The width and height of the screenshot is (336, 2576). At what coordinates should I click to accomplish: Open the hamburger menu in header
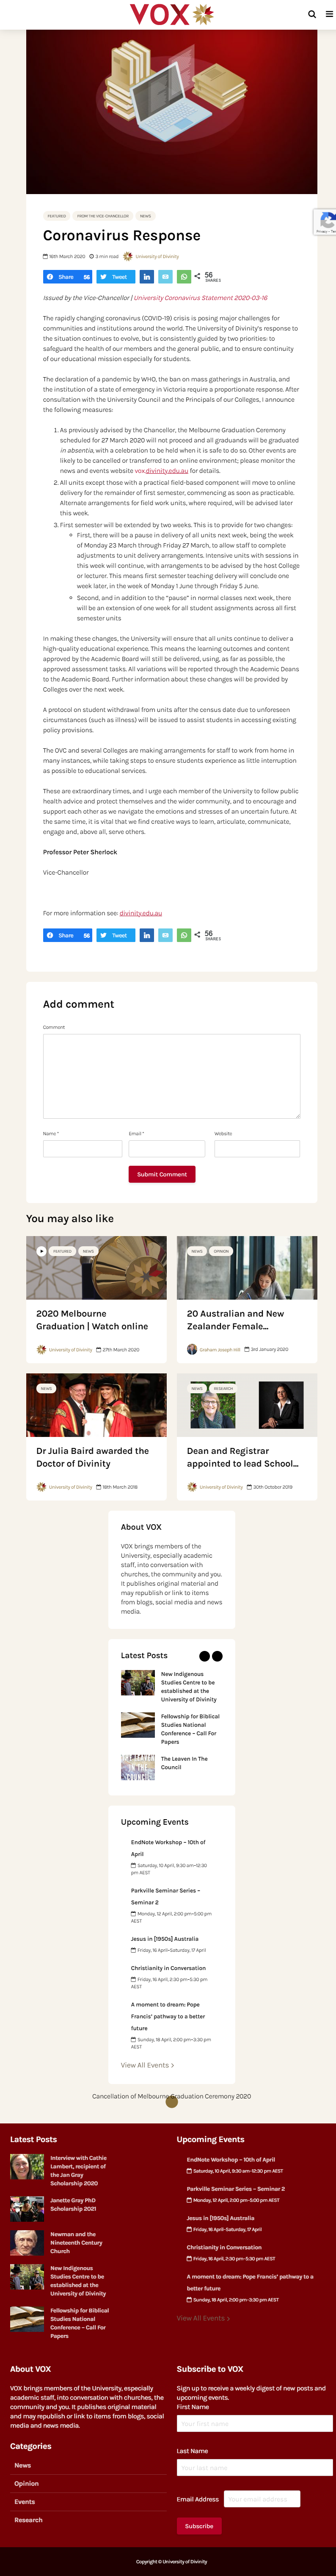(x=329, y=14)
